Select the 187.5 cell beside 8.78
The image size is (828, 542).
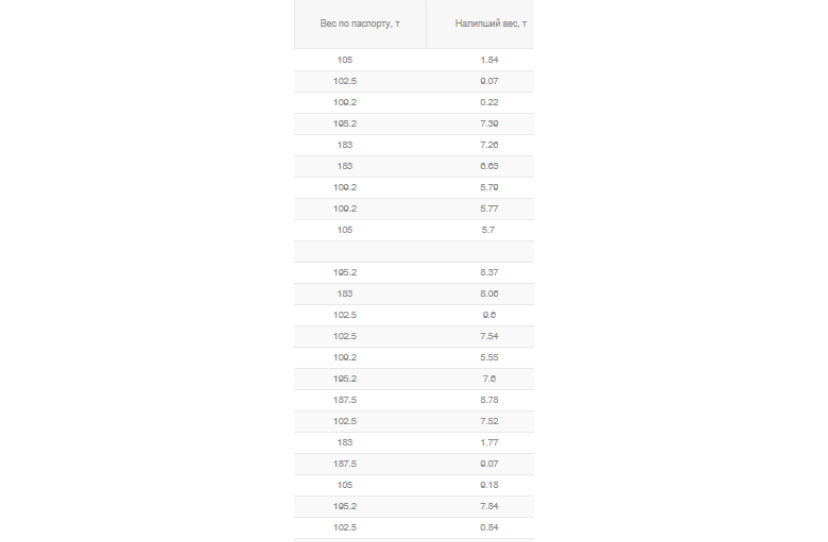pyautogui.click(x=345, y=400)
